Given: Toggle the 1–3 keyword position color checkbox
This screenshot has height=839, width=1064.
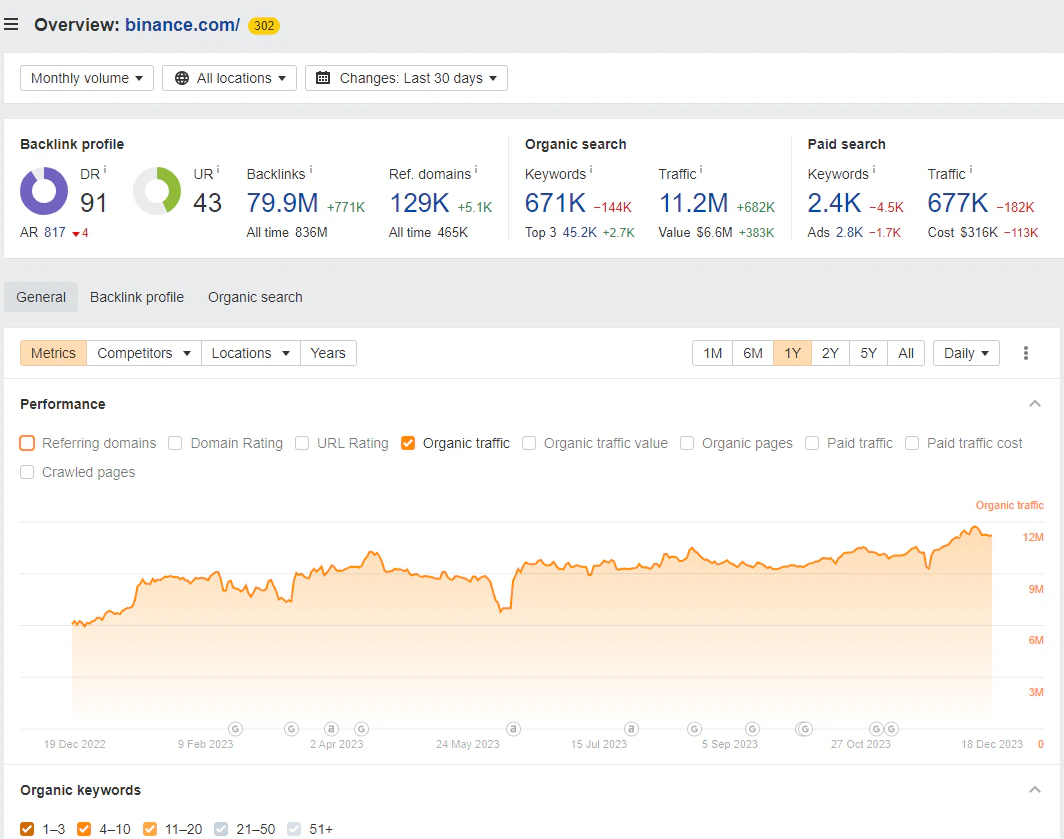Looking at the screenshot, I should tap(27, 829).
